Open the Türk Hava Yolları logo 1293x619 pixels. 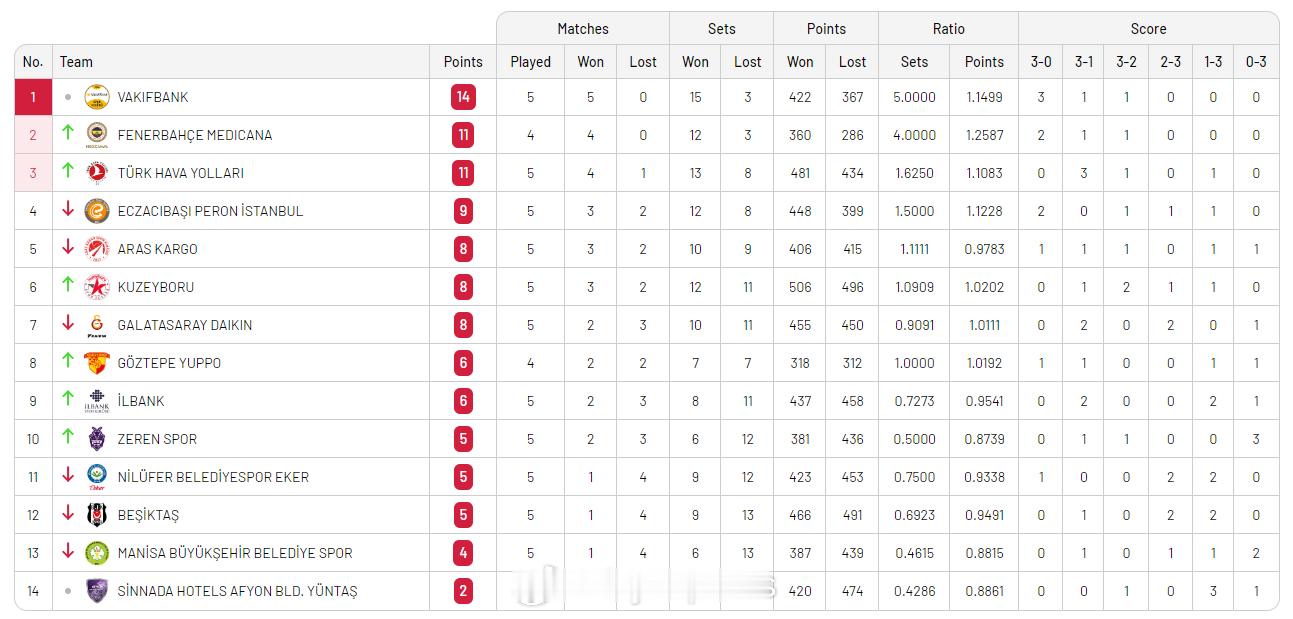pyautogui.click(x=97, y=173)
